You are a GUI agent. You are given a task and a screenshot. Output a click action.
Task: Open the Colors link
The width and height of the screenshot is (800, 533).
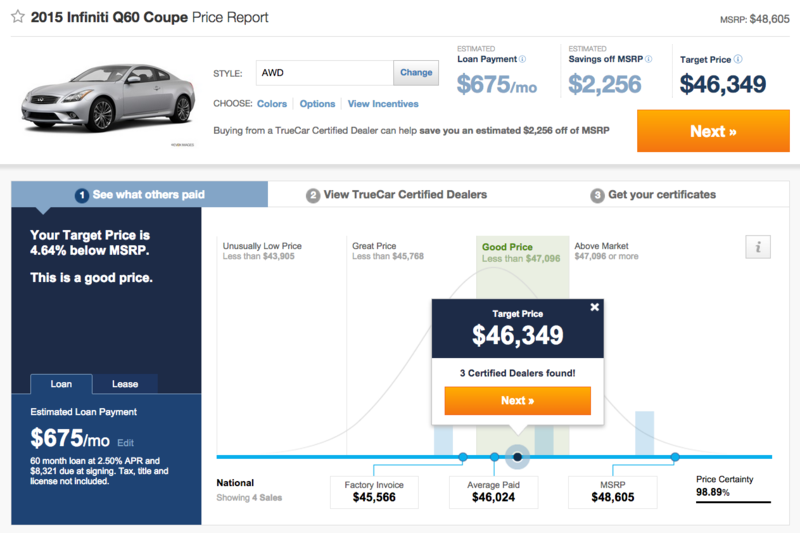pyautogui.click(x=272, y=104)
